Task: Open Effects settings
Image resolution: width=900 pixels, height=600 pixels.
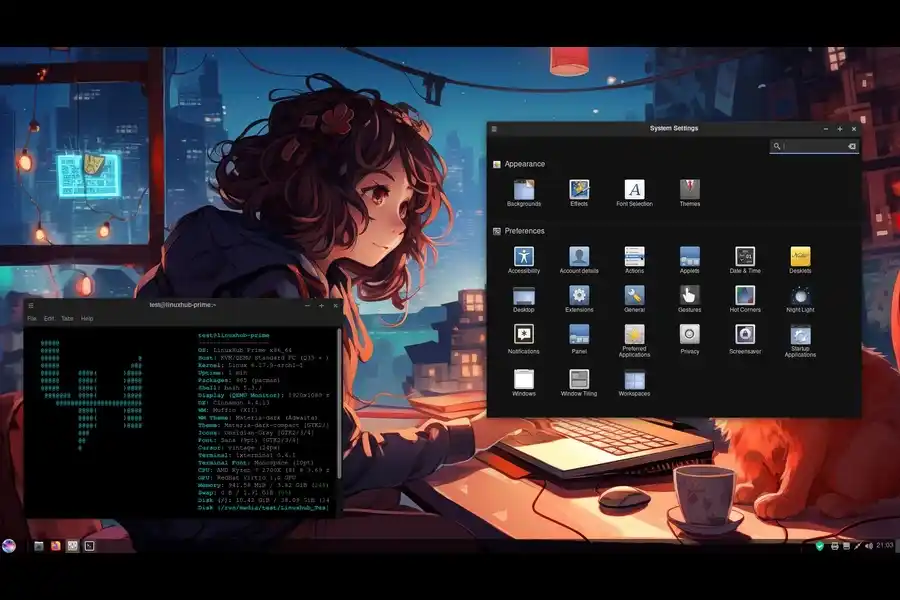Action: coord(580,190)
